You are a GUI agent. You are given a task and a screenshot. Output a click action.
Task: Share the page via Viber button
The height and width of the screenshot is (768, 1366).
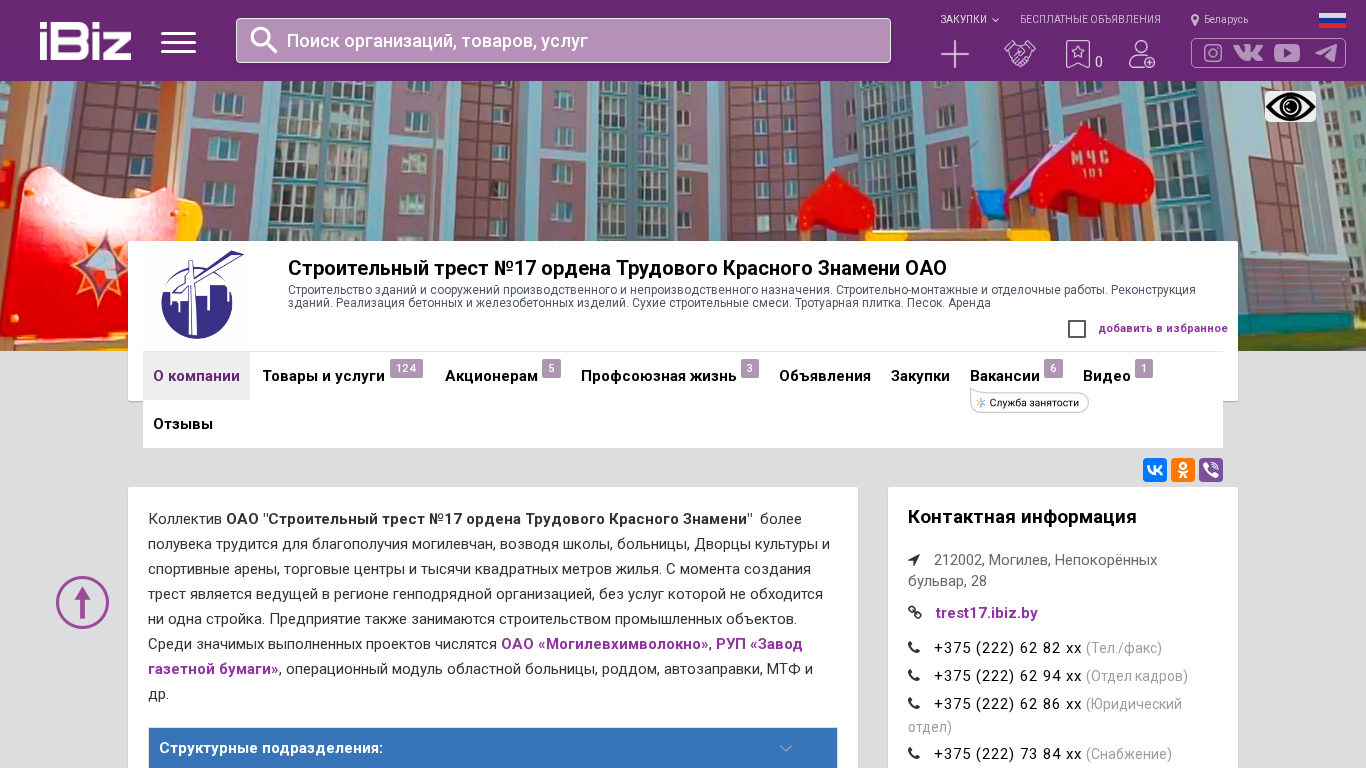[1211, 470]
